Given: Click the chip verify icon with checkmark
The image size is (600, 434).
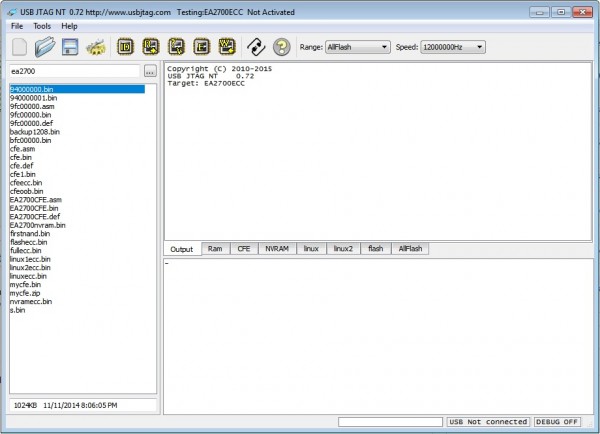Looking at the screenshot, I should pos(176,47).
